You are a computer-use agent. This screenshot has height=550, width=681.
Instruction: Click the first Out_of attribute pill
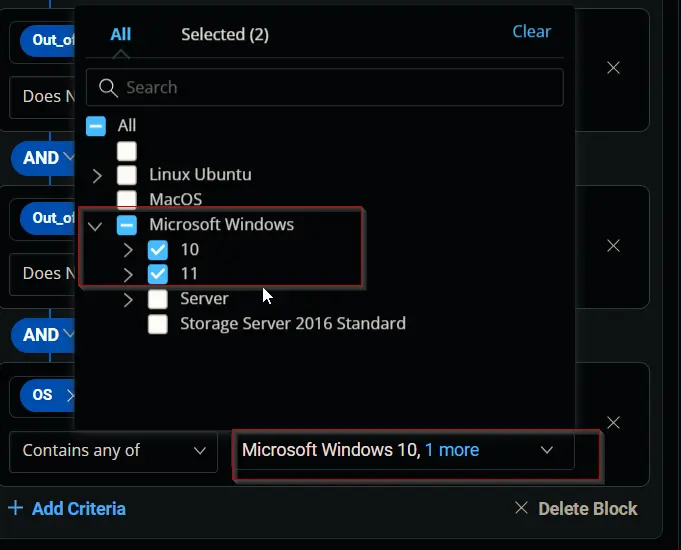[x=47, y=40]
